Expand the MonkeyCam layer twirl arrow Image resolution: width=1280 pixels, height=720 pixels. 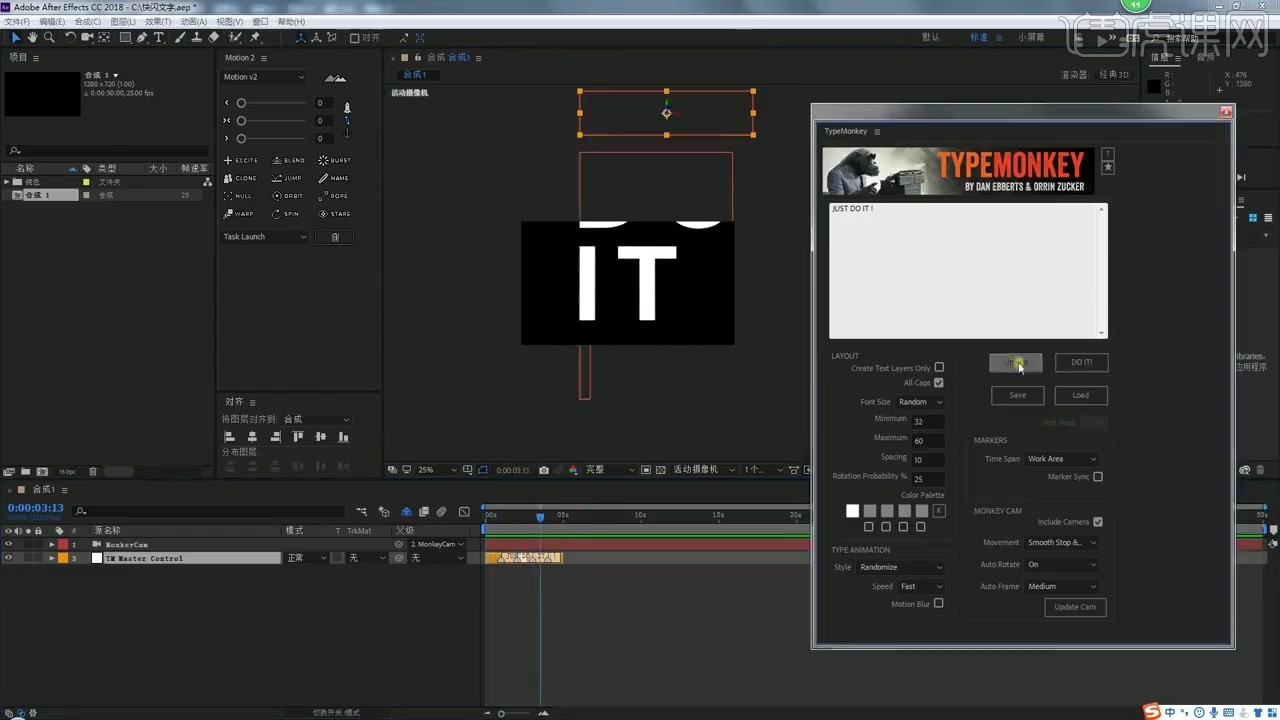(52, 545)
